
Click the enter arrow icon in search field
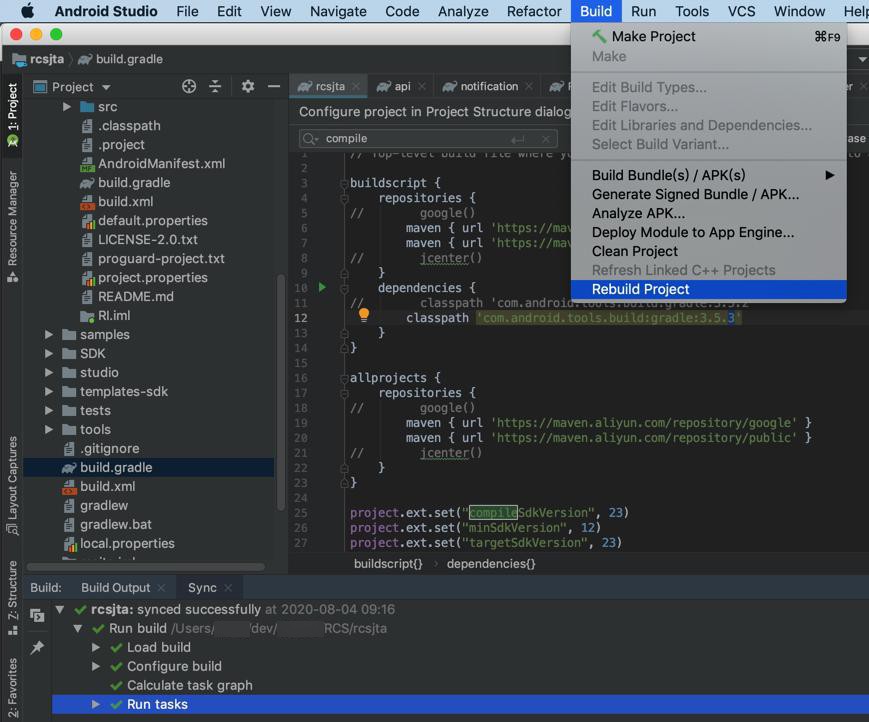coord(518,139)
